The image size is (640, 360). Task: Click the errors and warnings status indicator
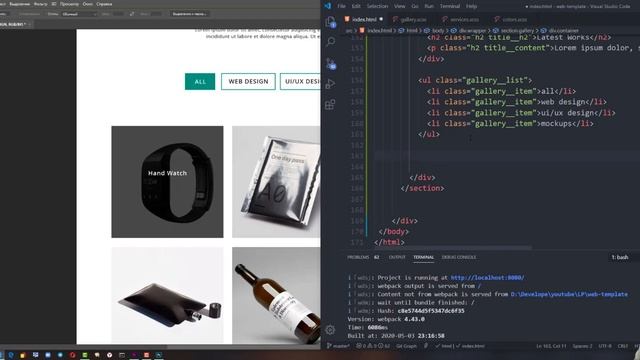[373, 346]
